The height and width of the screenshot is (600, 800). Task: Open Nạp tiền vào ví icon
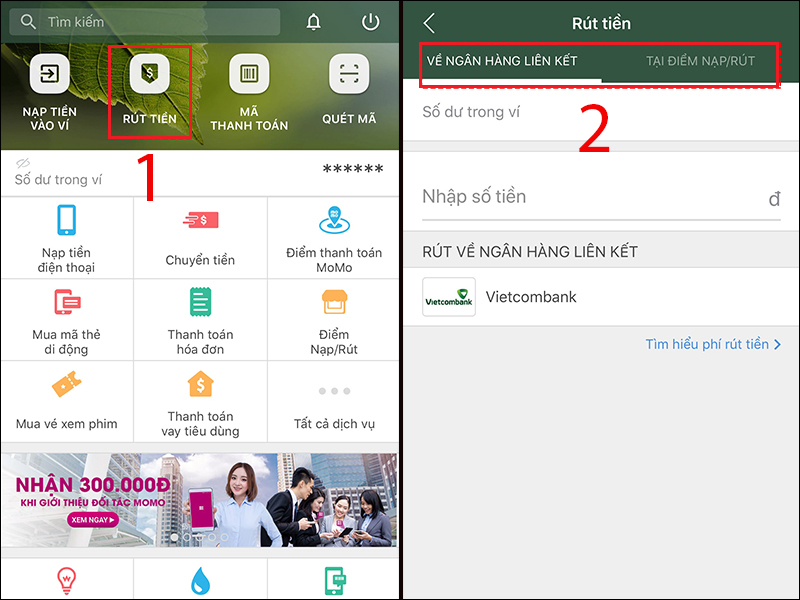49,74
